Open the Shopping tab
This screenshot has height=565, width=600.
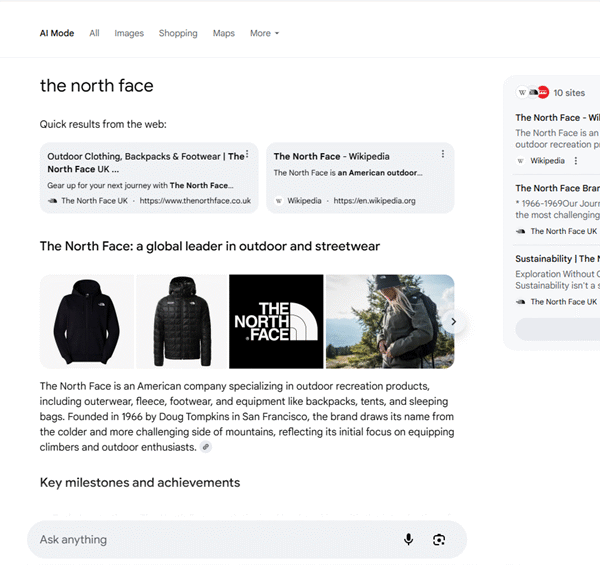[x=178, y=33]
